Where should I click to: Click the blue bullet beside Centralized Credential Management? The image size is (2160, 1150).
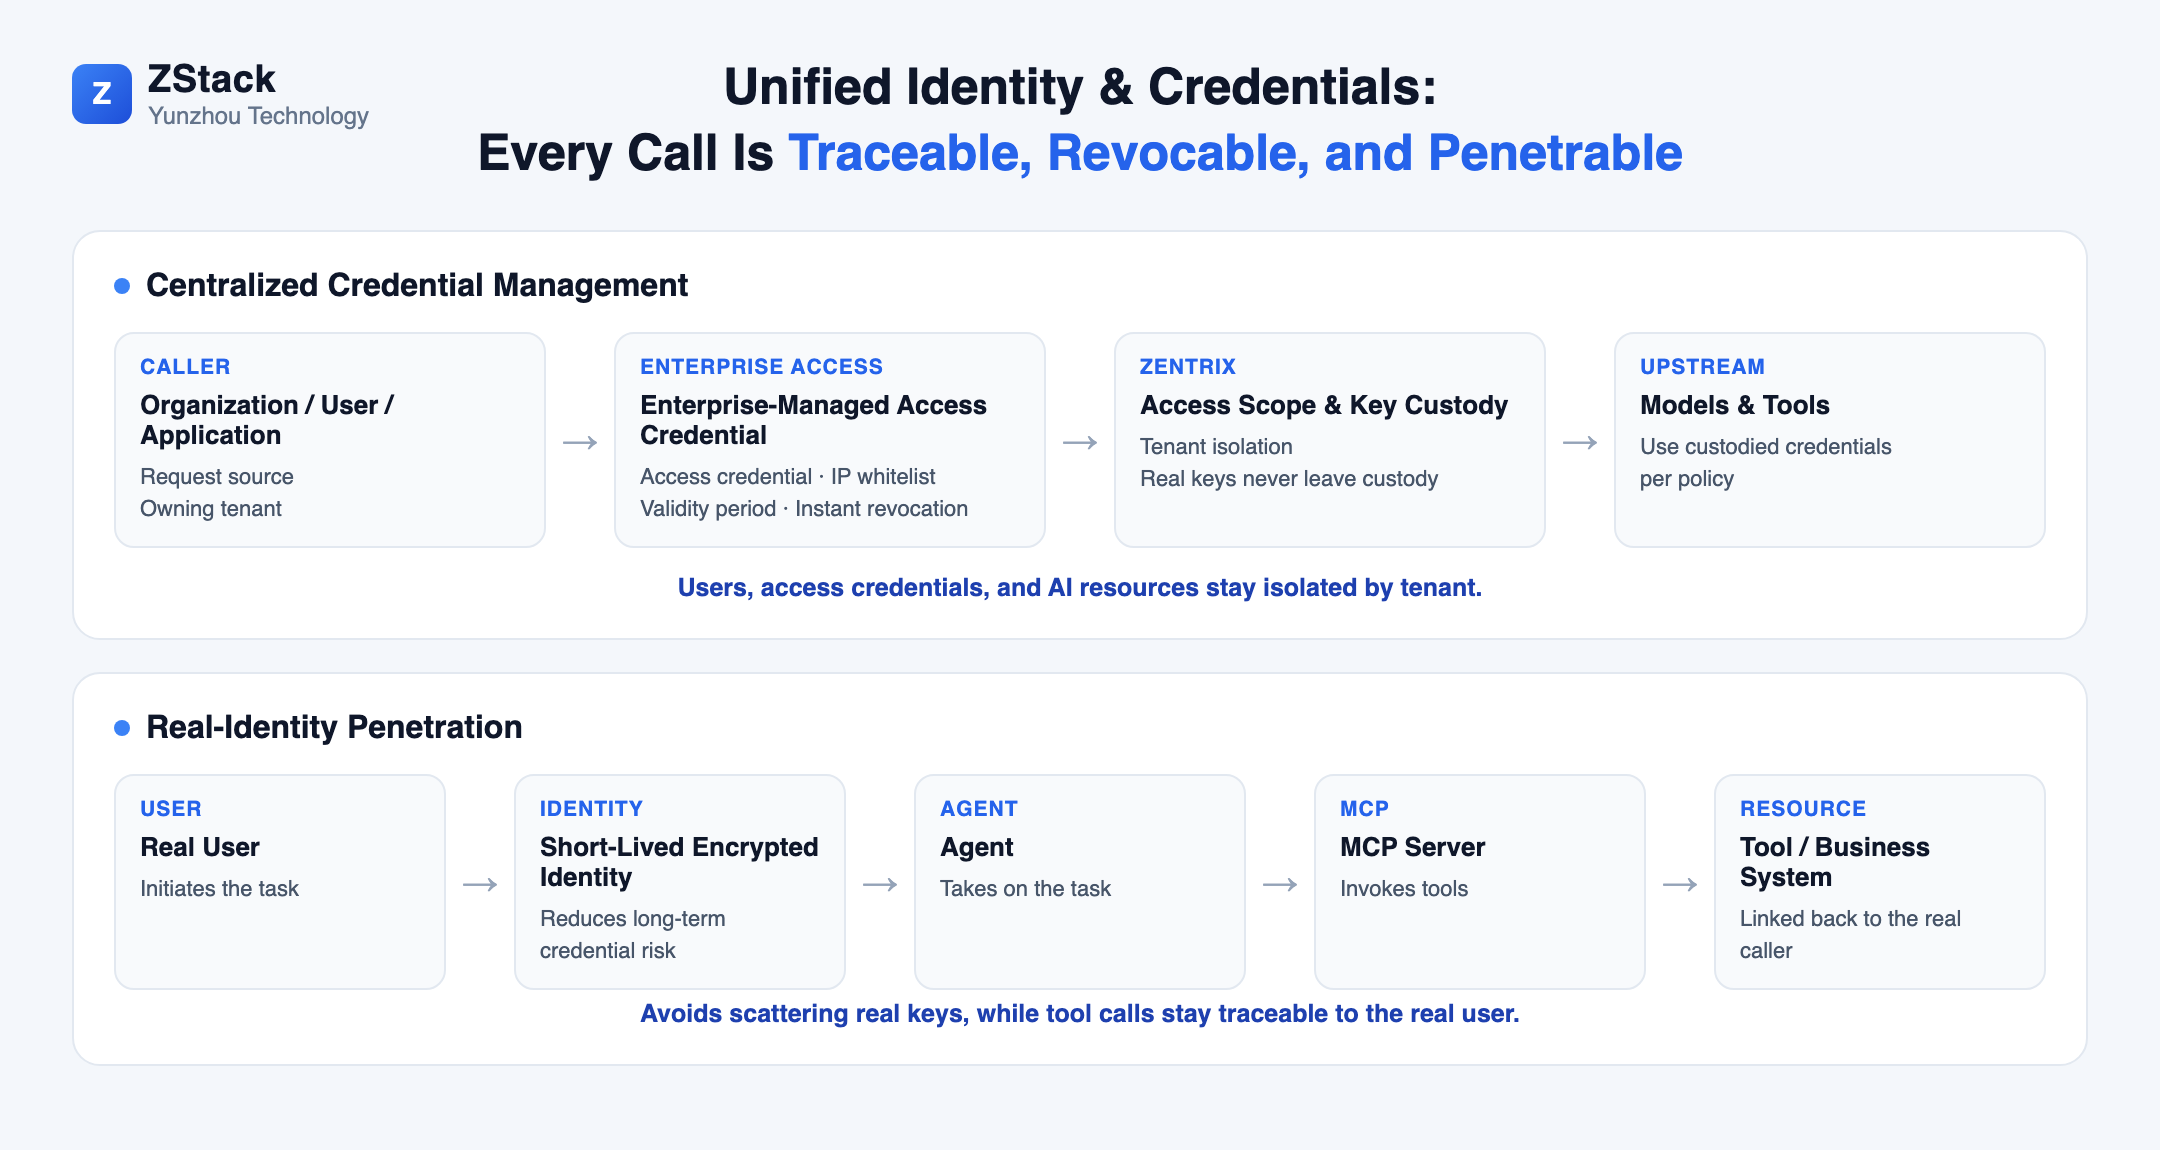tap(122, 286)
